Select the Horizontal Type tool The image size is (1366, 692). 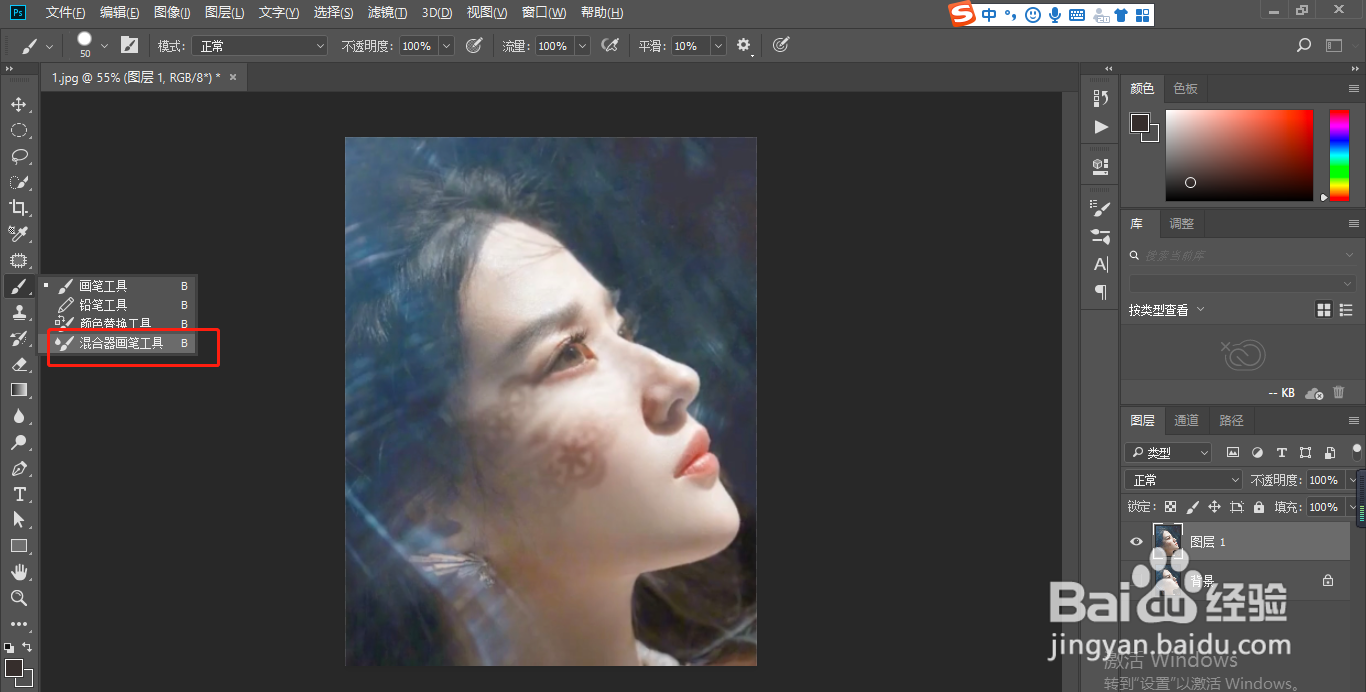pos(18,494)
